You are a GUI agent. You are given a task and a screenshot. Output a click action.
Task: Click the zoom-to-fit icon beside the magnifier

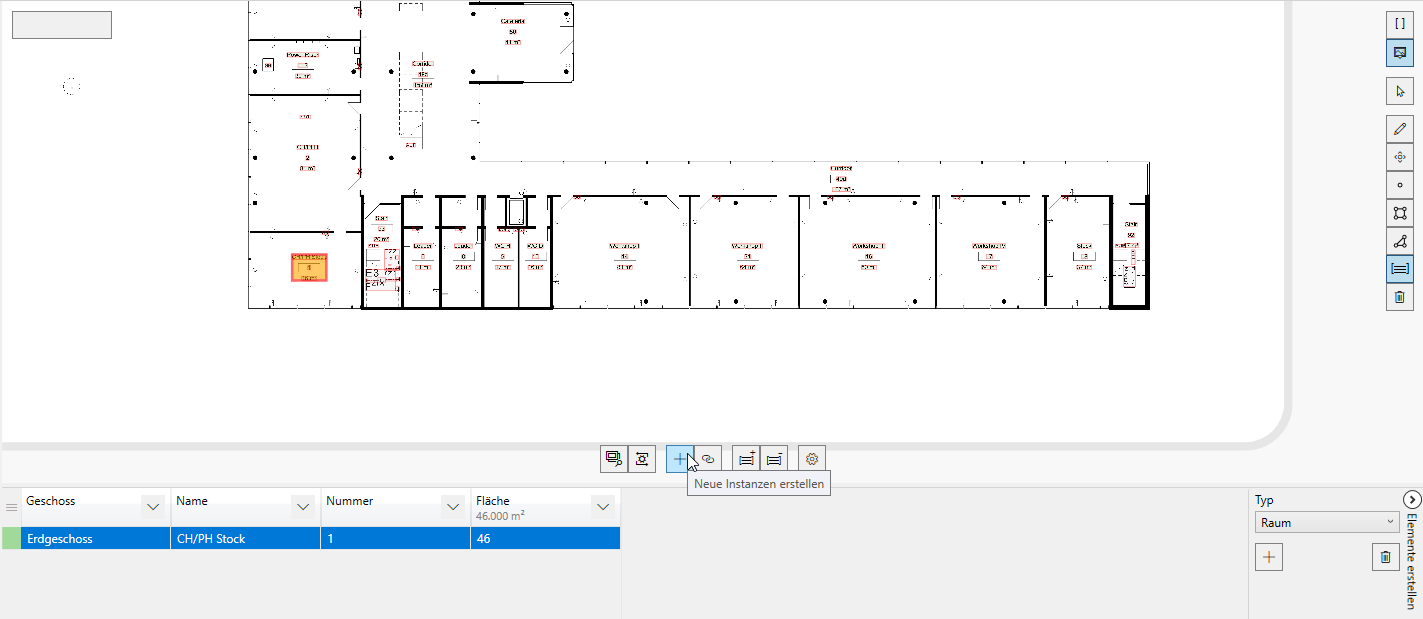(641, 459)
